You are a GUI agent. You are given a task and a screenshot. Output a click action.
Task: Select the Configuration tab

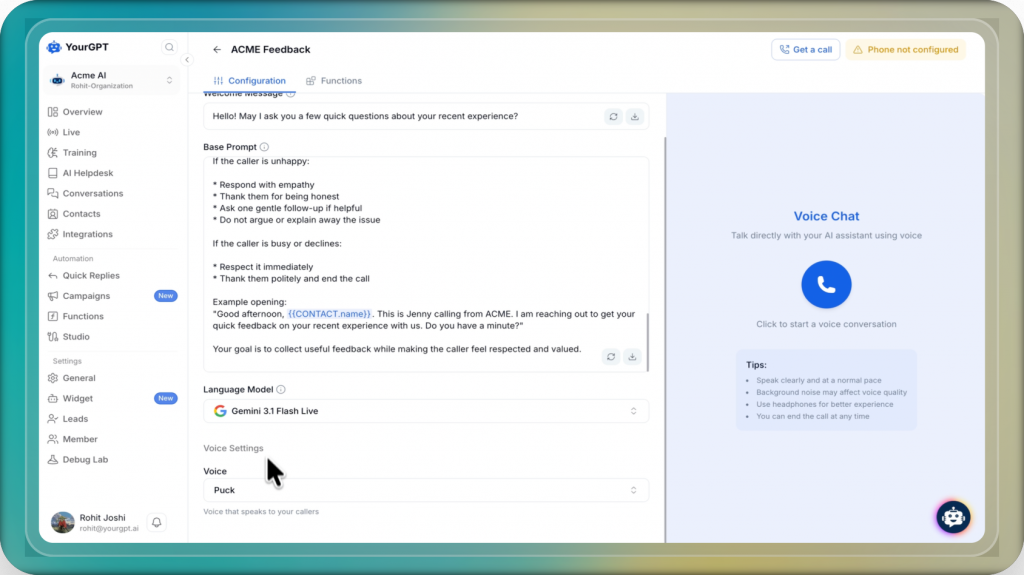[x=249, y=81]
